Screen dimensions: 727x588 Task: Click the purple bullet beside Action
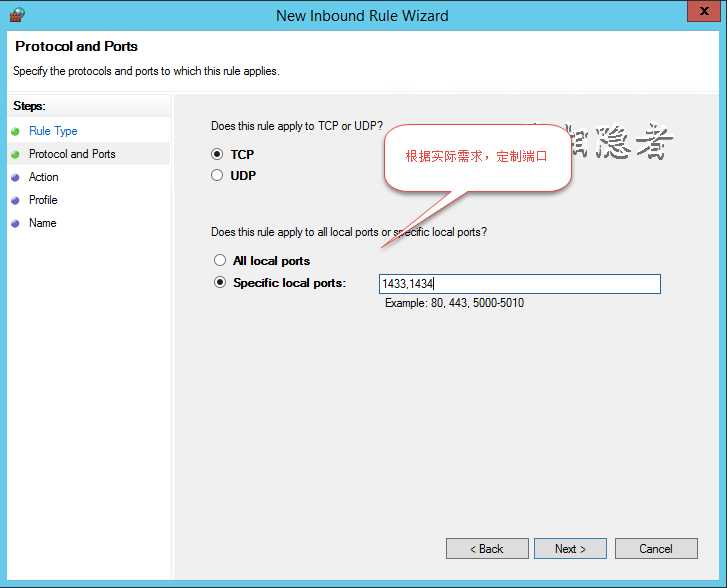[x=15, y=178]
